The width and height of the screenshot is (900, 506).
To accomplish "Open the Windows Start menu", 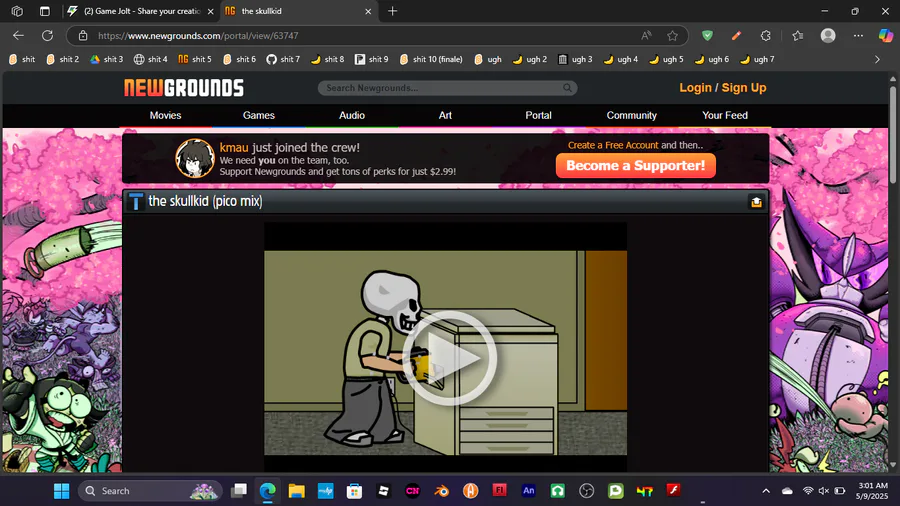I will coord(61,491).
